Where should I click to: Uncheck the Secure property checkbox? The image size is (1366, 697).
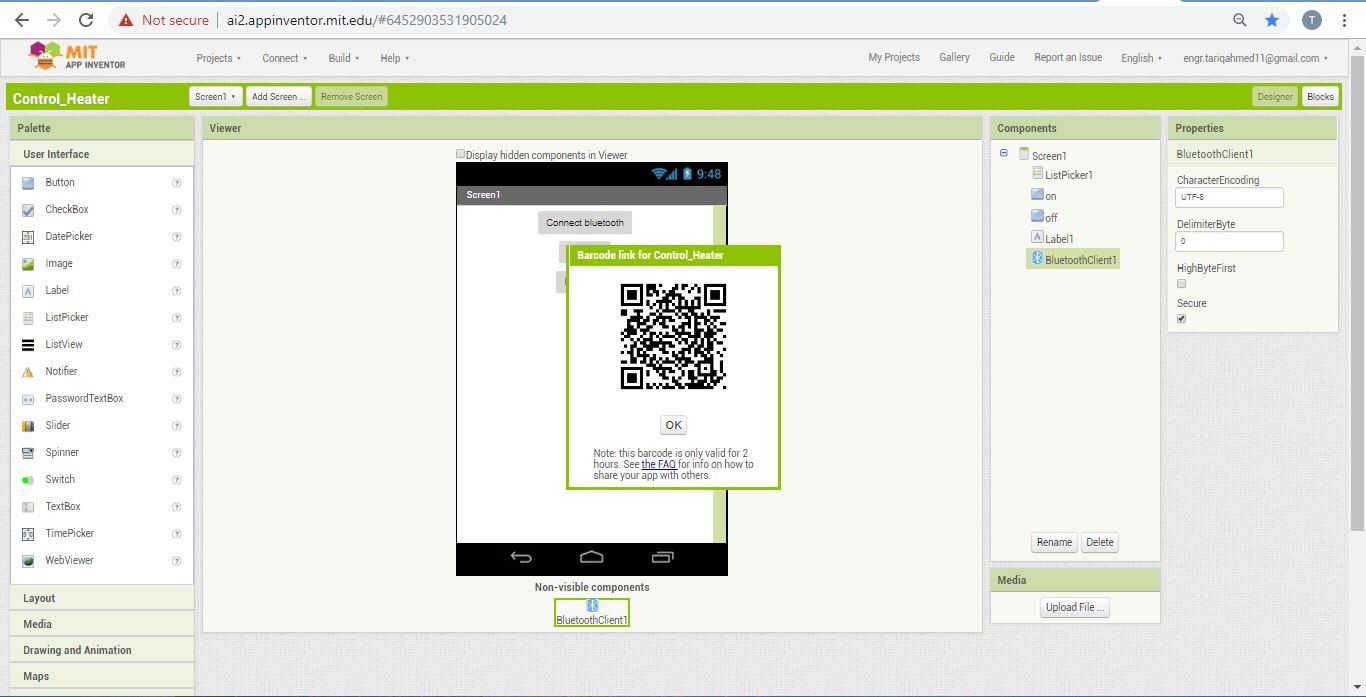pyautogui.click(x=1182, y=319)
